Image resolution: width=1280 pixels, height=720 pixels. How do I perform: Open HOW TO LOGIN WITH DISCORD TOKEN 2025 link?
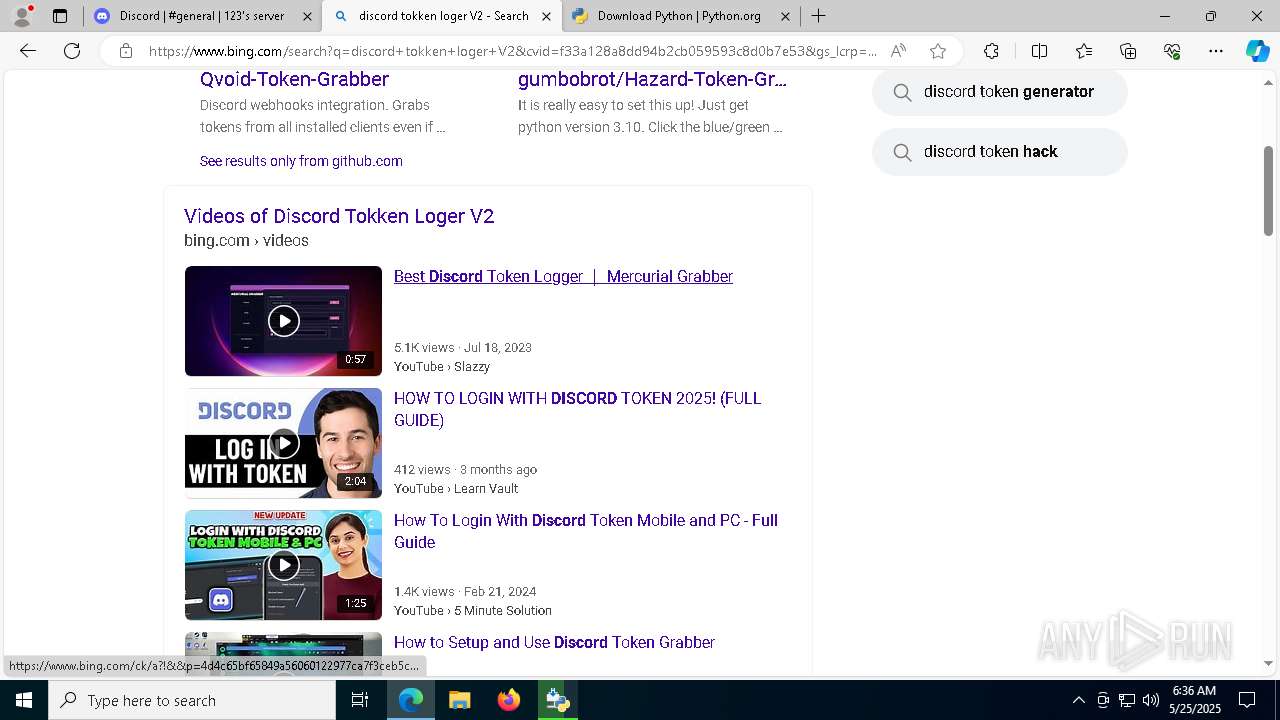tap(577, 409)
